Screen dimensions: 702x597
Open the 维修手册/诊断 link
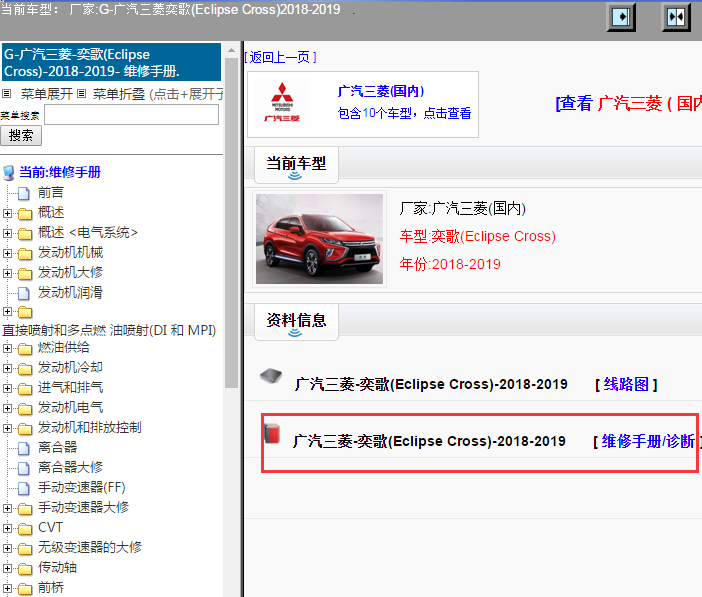coord(647,442)
